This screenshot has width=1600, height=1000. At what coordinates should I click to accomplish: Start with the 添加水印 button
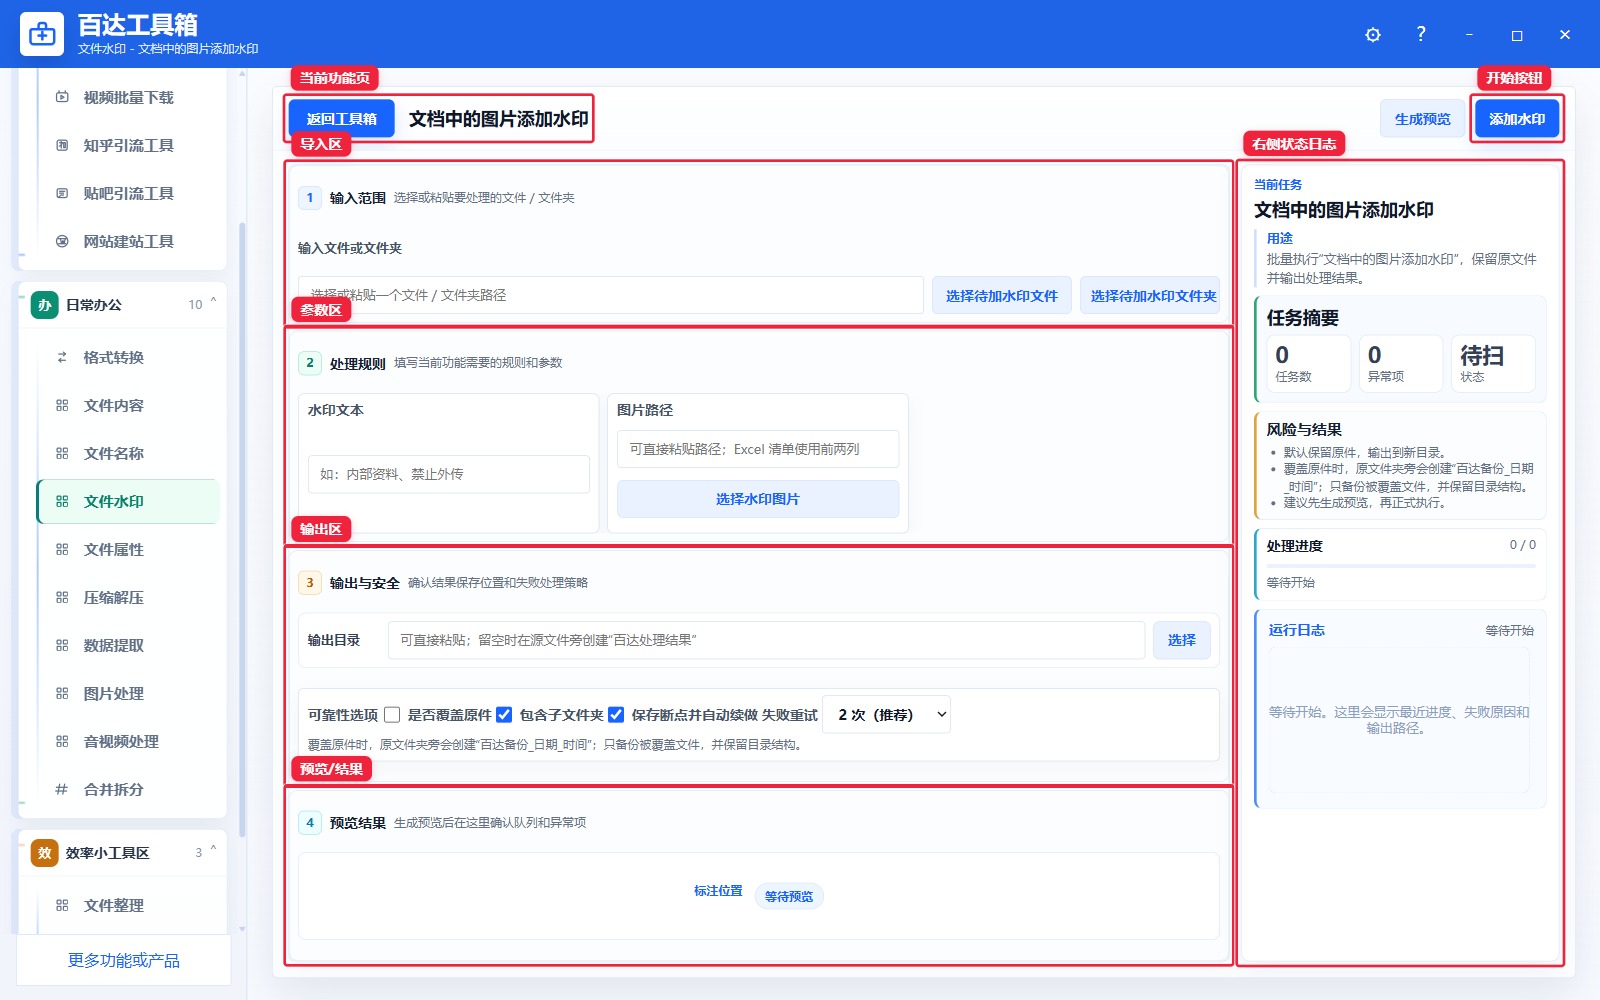pos(1517,118)
